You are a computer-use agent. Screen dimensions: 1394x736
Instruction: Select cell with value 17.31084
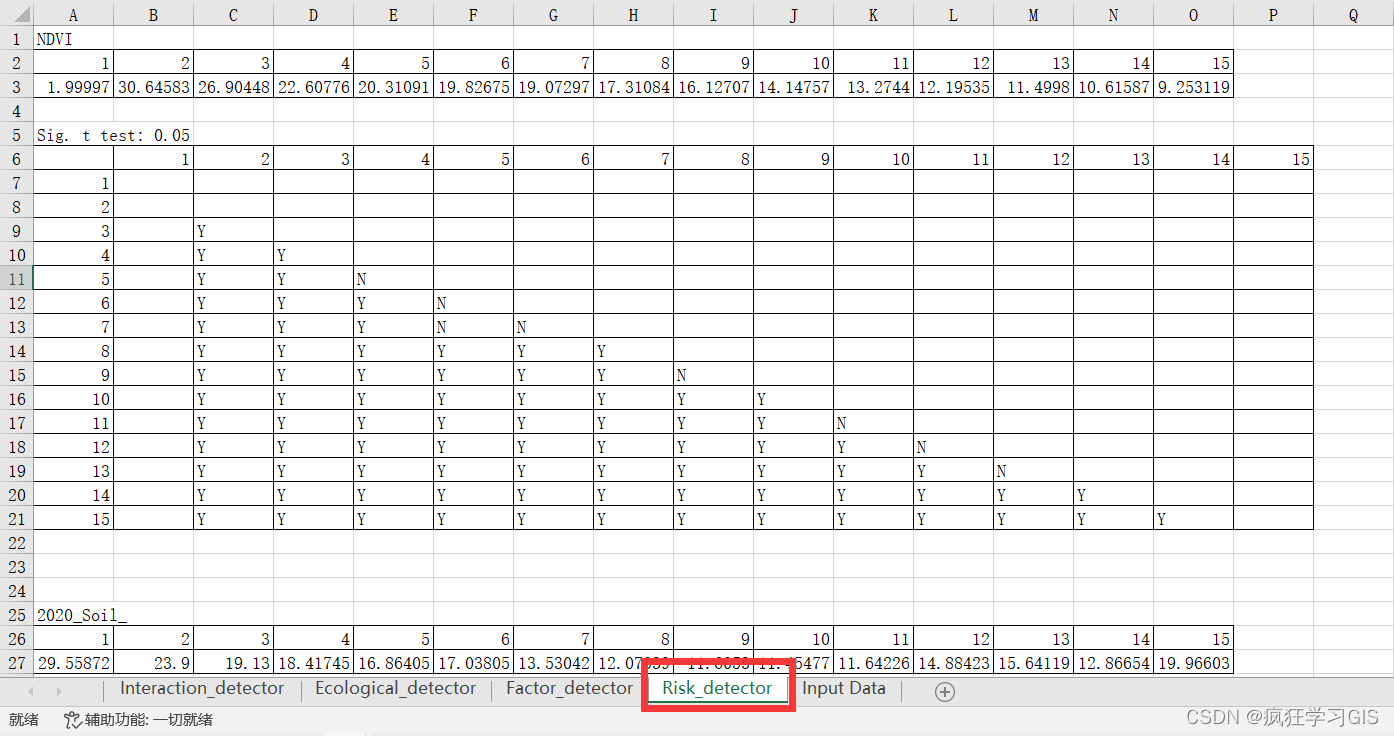pos(634,87)
